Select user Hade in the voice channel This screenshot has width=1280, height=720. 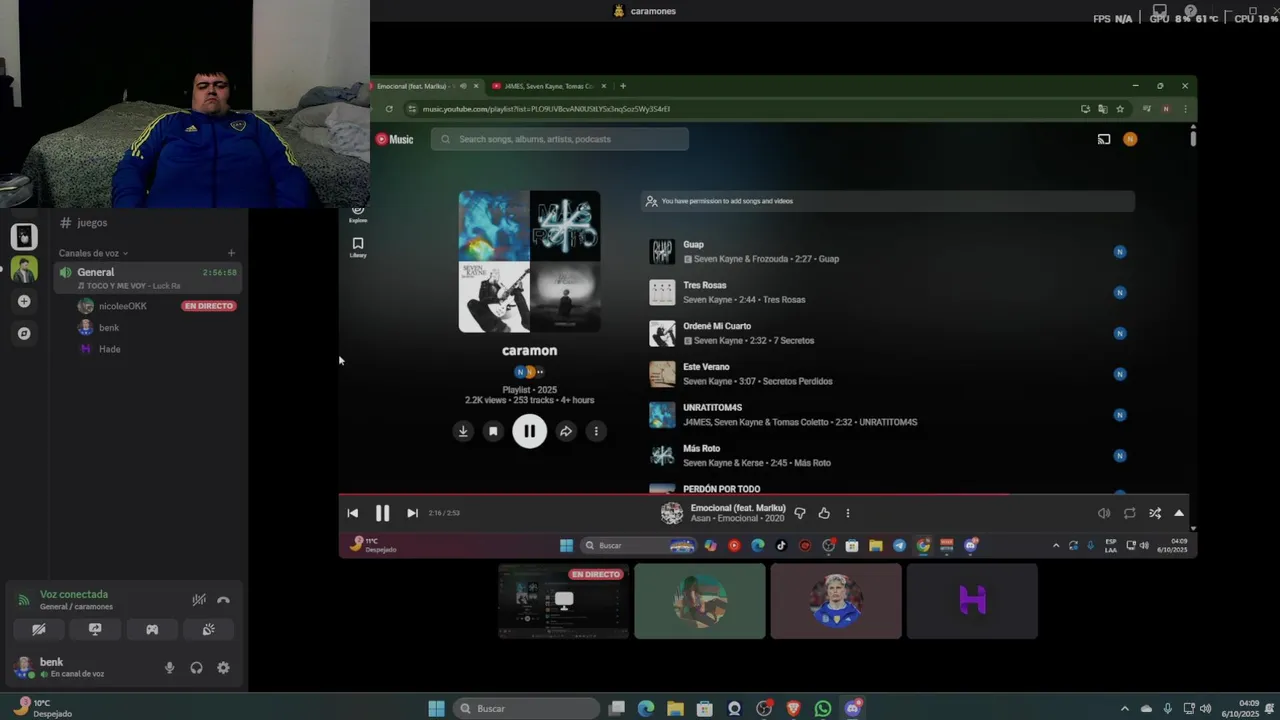(x=109, y=349)
